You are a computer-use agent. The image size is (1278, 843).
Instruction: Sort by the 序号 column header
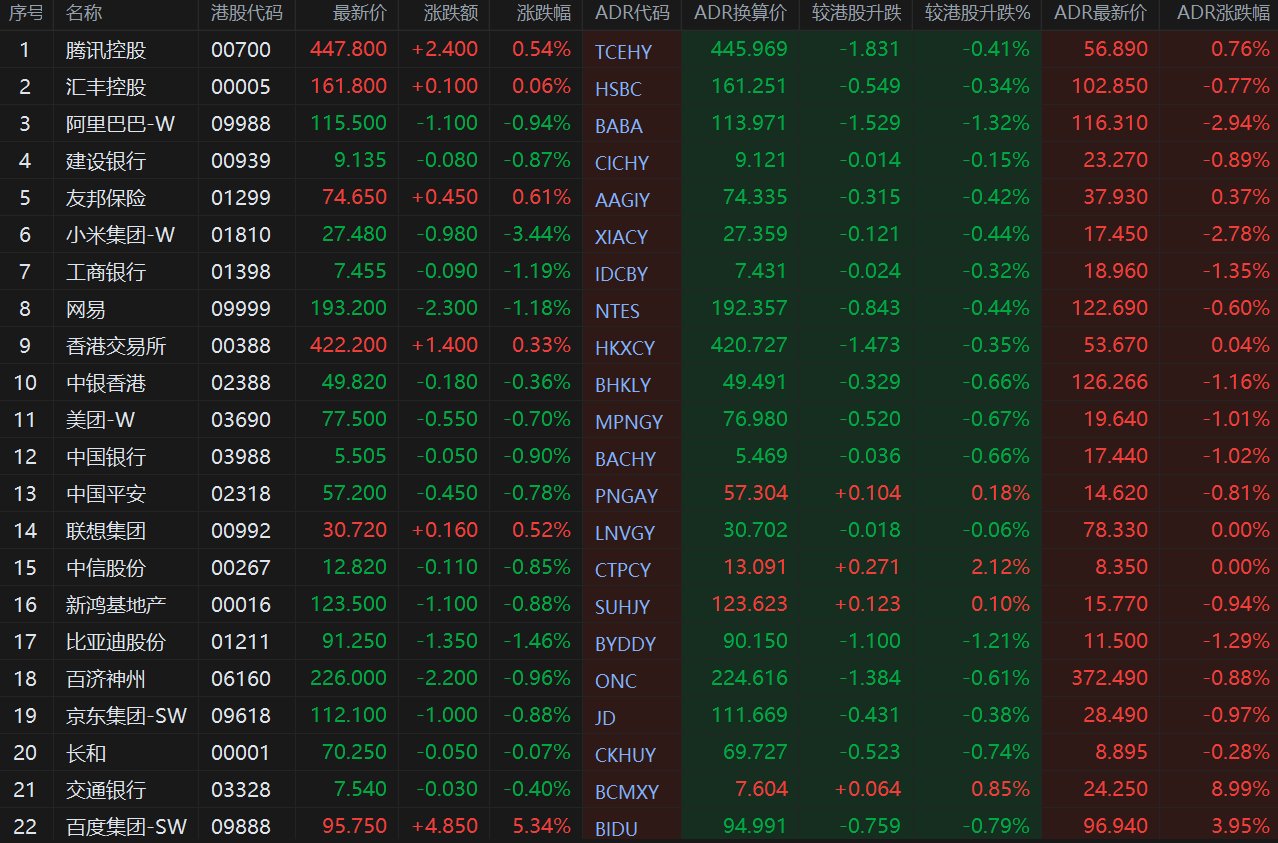pyautogui.click(x=26, y=13)
